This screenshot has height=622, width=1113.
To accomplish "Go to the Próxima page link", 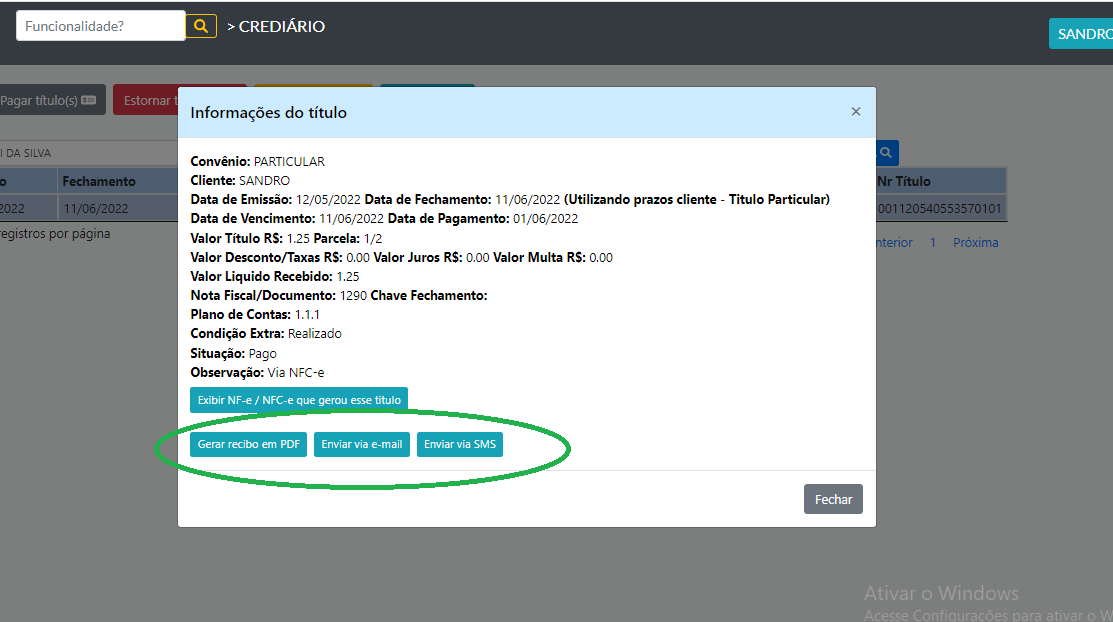I will coord(975,242).
